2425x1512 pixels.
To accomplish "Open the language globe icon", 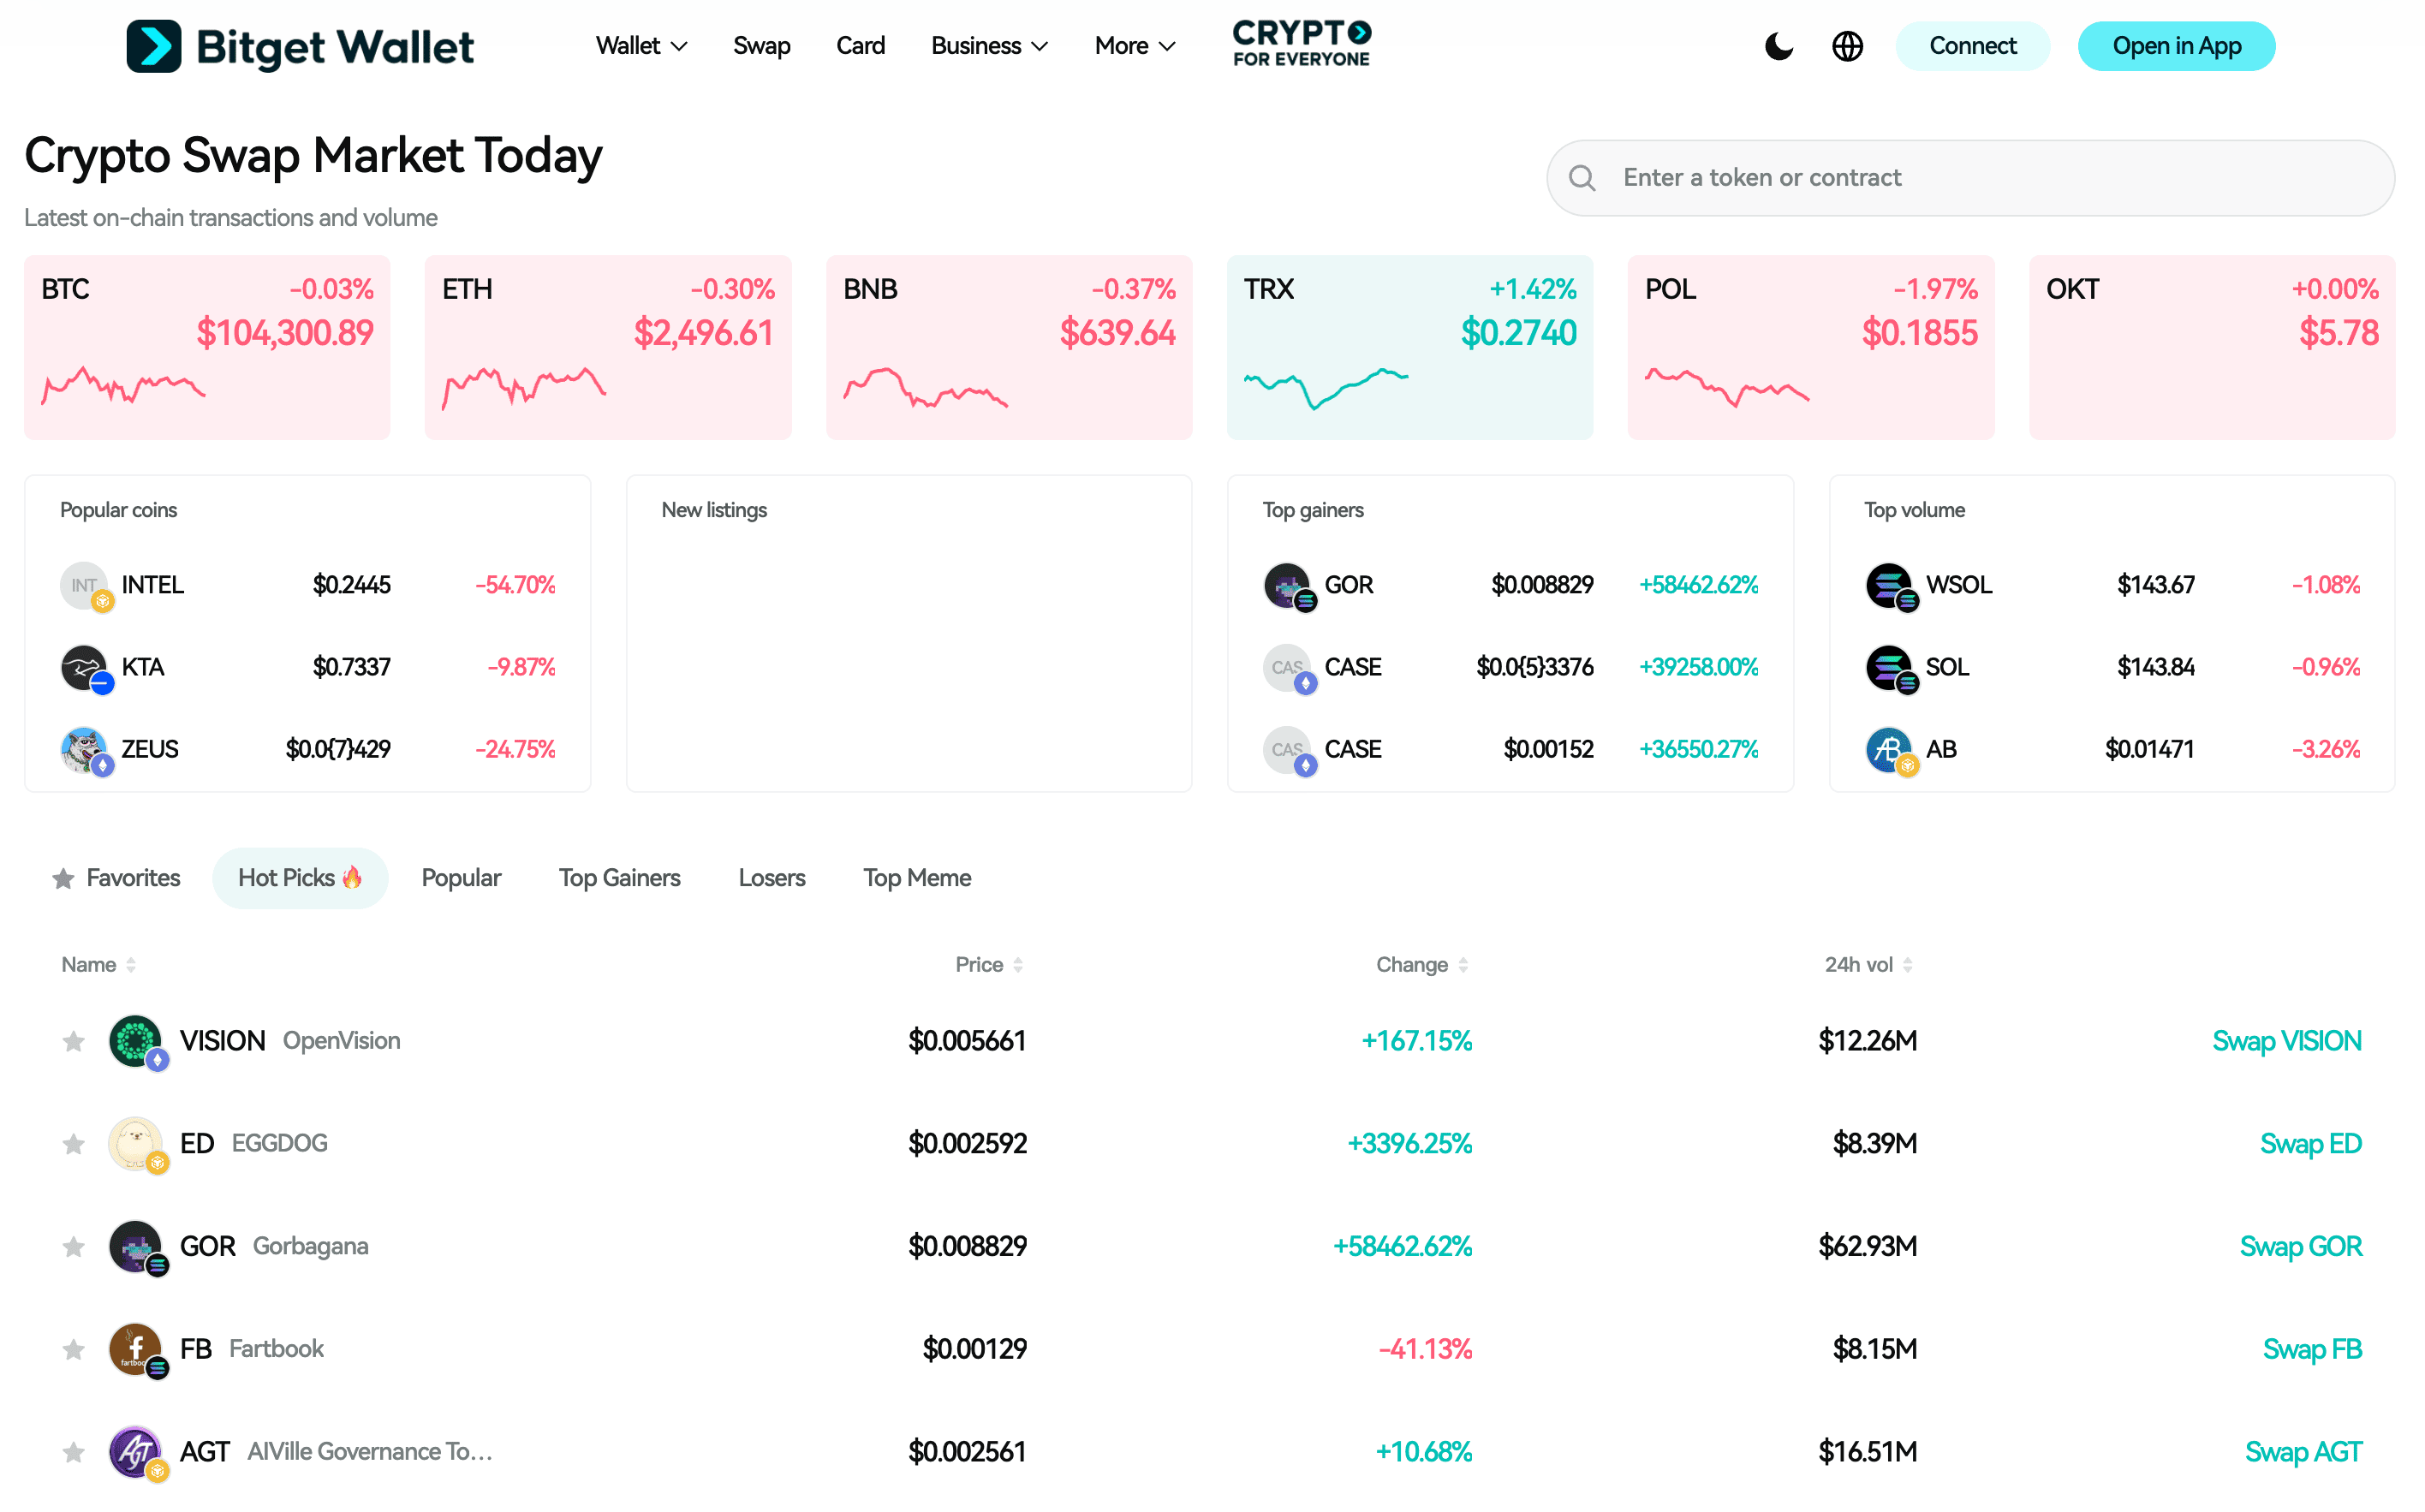I will 1847,46.
